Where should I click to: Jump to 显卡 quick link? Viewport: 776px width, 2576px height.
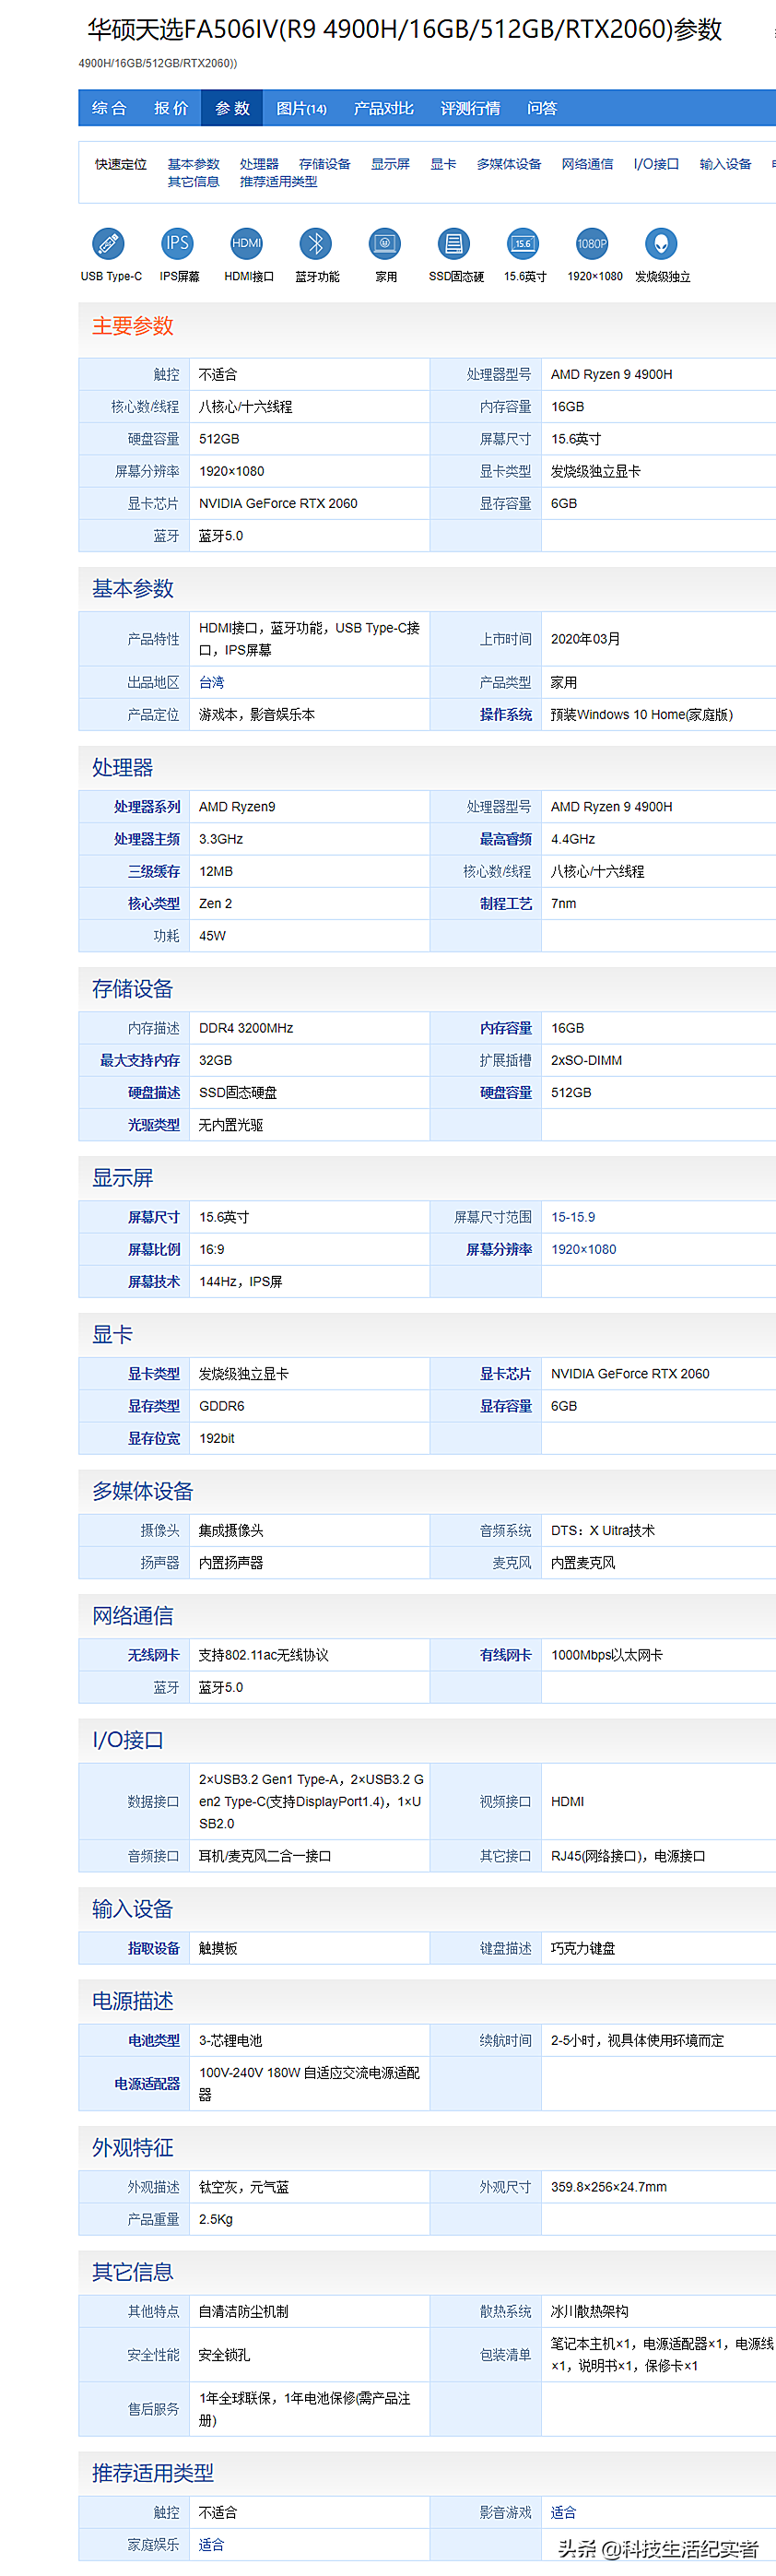(443, 164)
